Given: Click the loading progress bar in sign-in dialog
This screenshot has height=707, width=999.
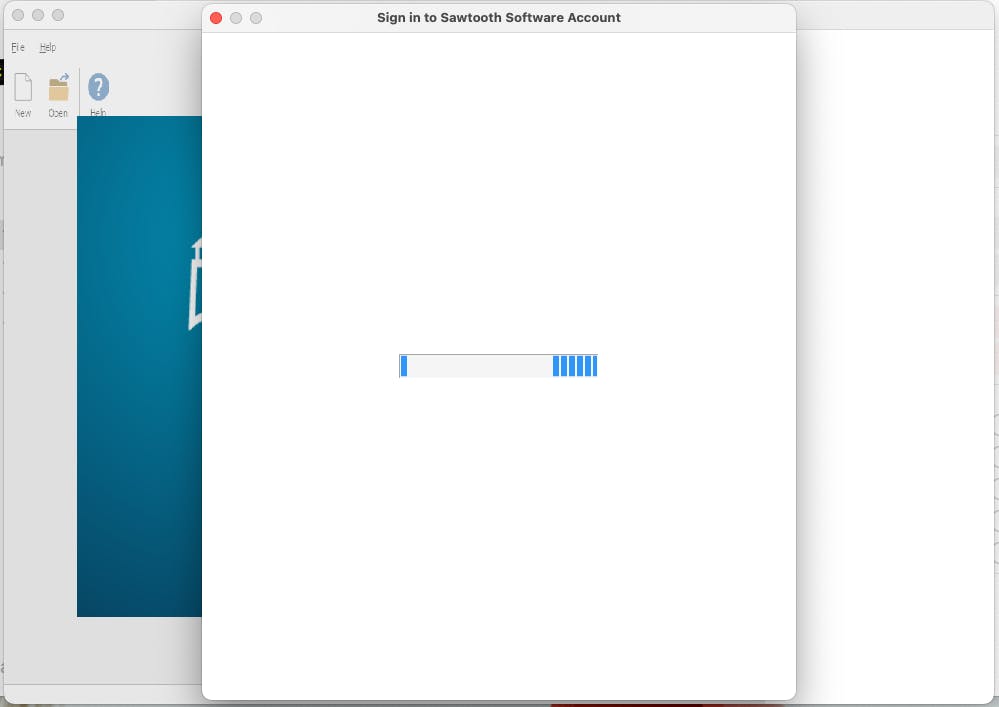Looking at the screenshot, I should [x=498, y=366].
